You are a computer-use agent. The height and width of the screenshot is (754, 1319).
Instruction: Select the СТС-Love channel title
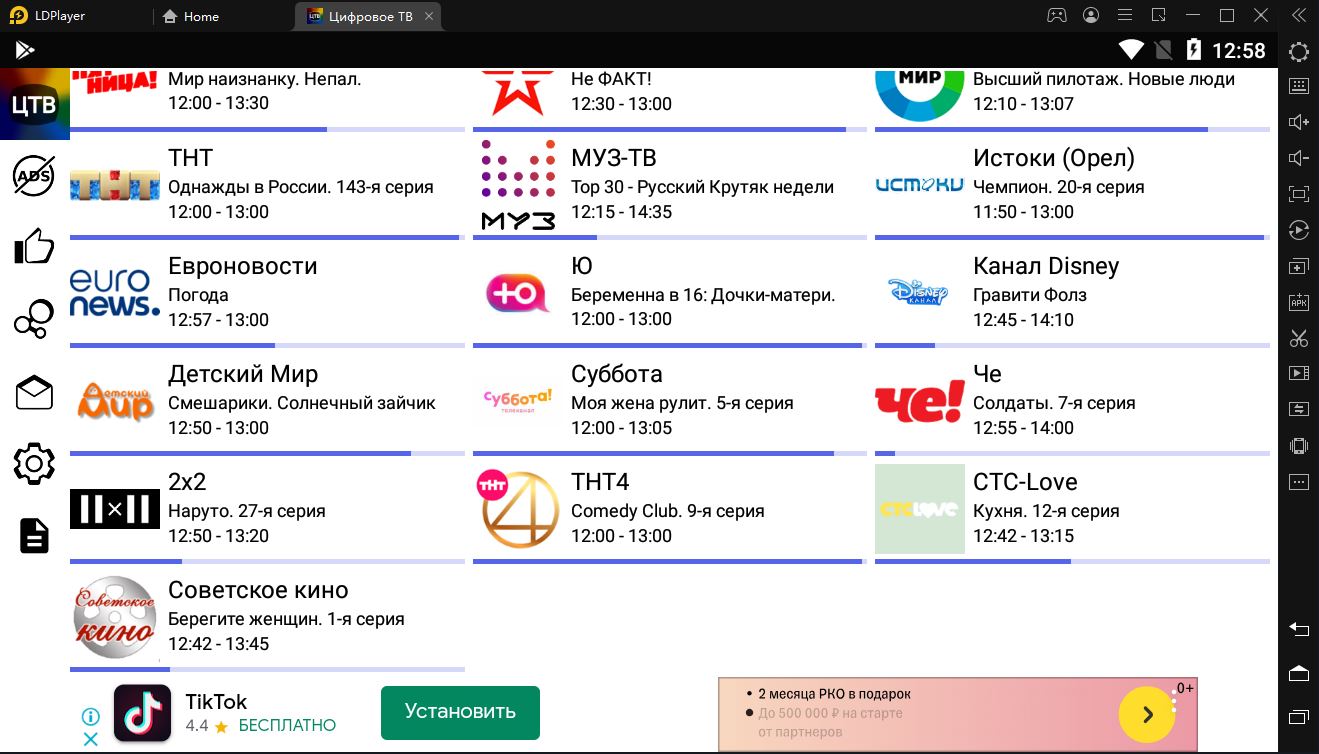pyautogui.click(x=1025, y=482)
